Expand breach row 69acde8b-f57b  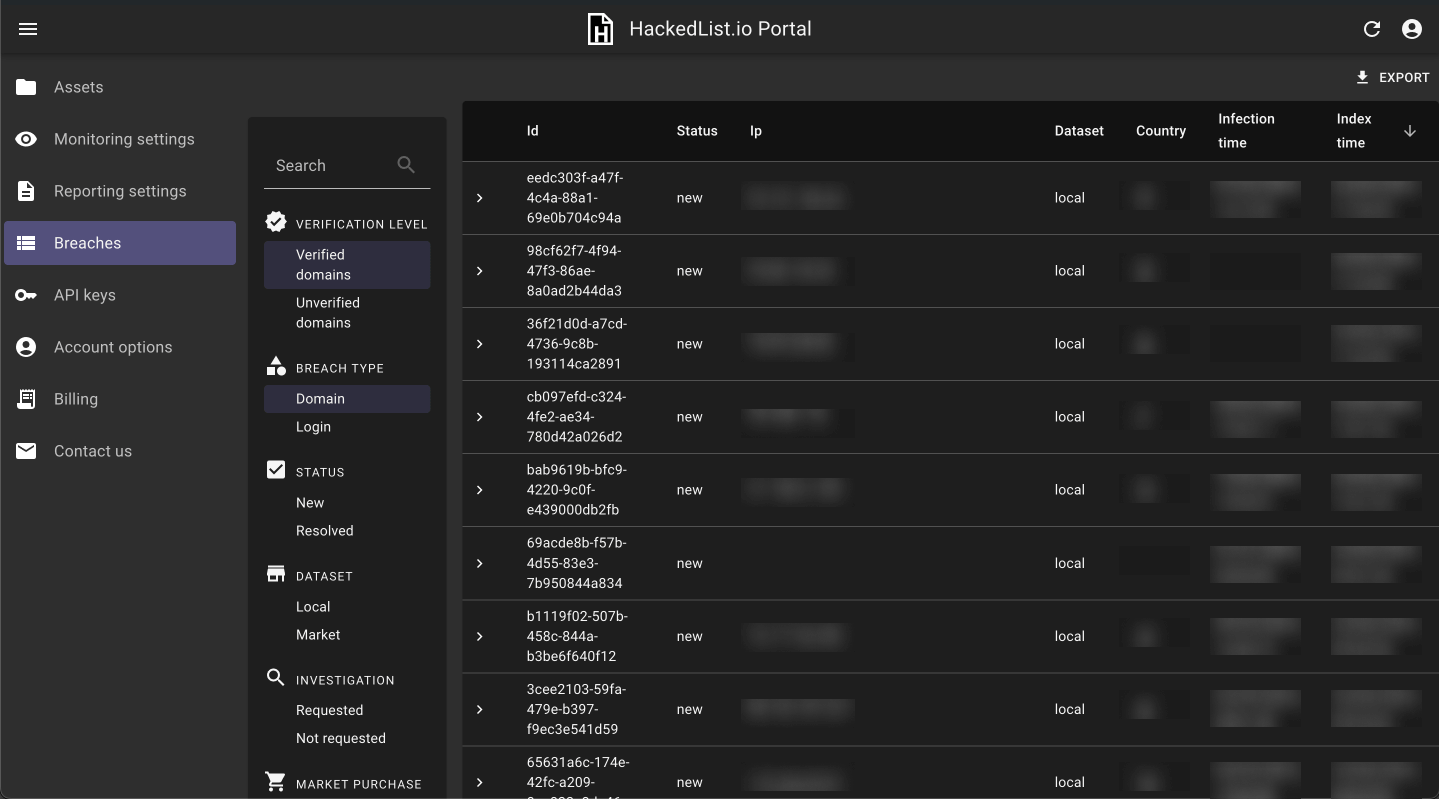(x=480, y=564)
